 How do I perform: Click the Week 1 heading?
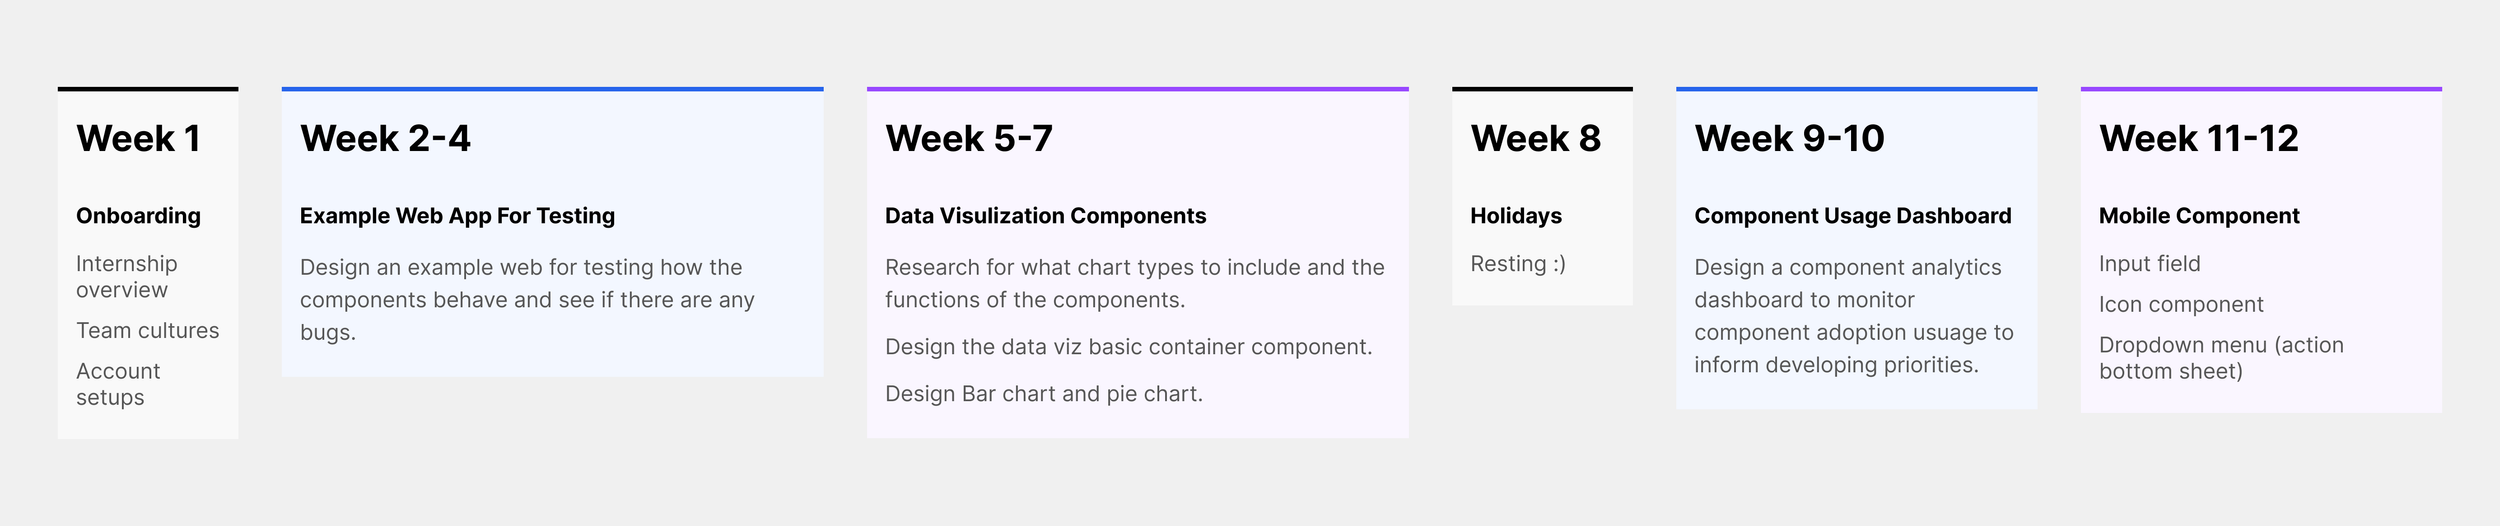point(138,139)
